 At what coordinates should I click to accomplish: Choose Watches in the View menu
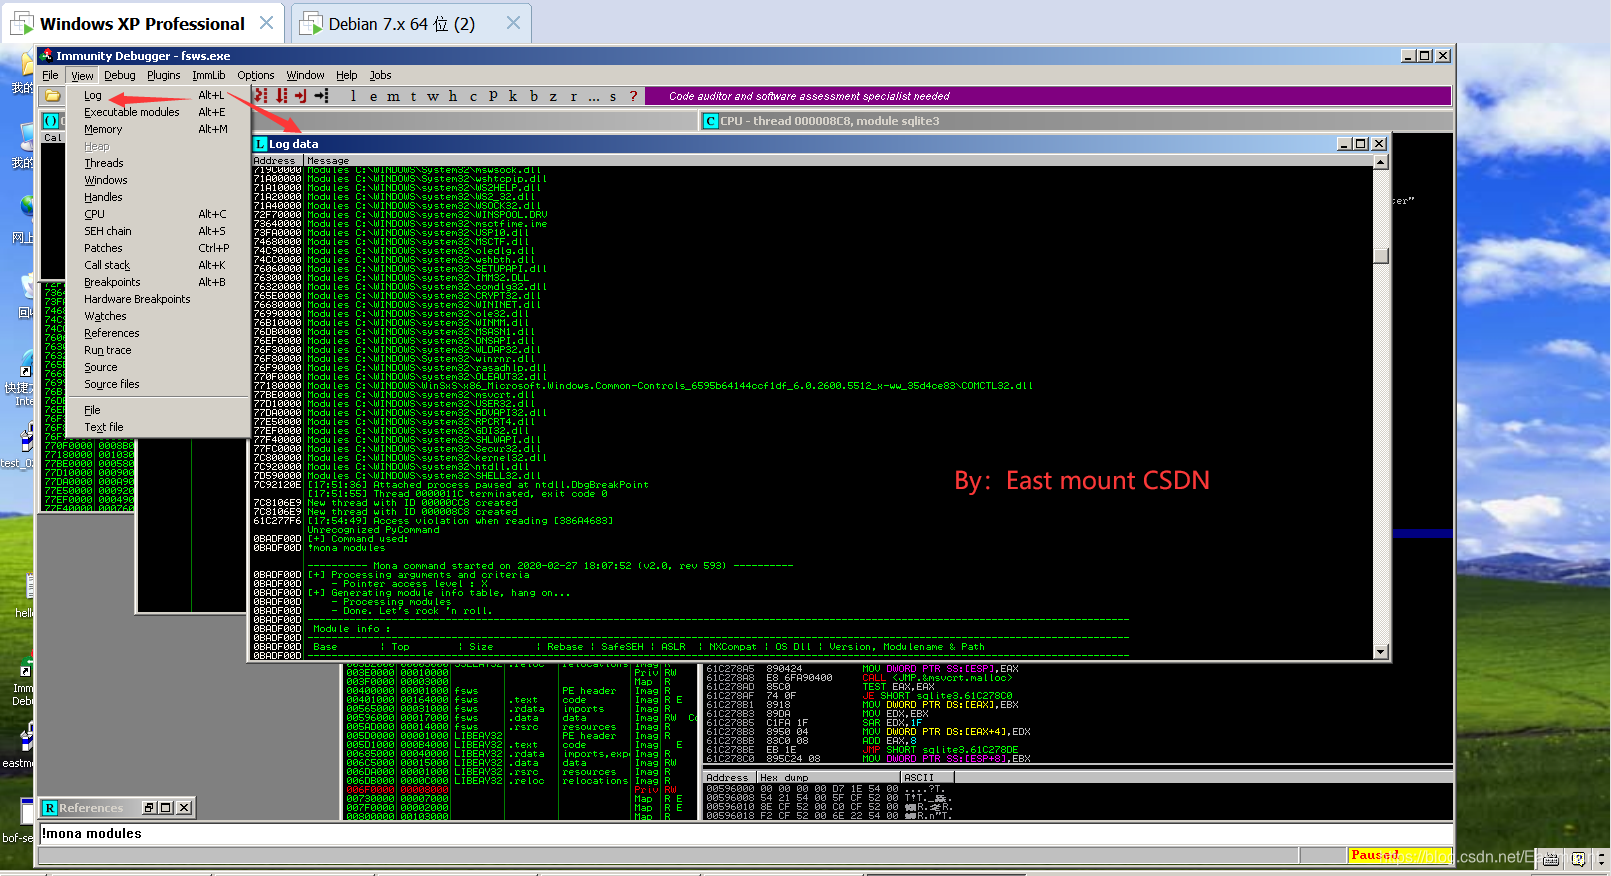[x=158, y=316]
